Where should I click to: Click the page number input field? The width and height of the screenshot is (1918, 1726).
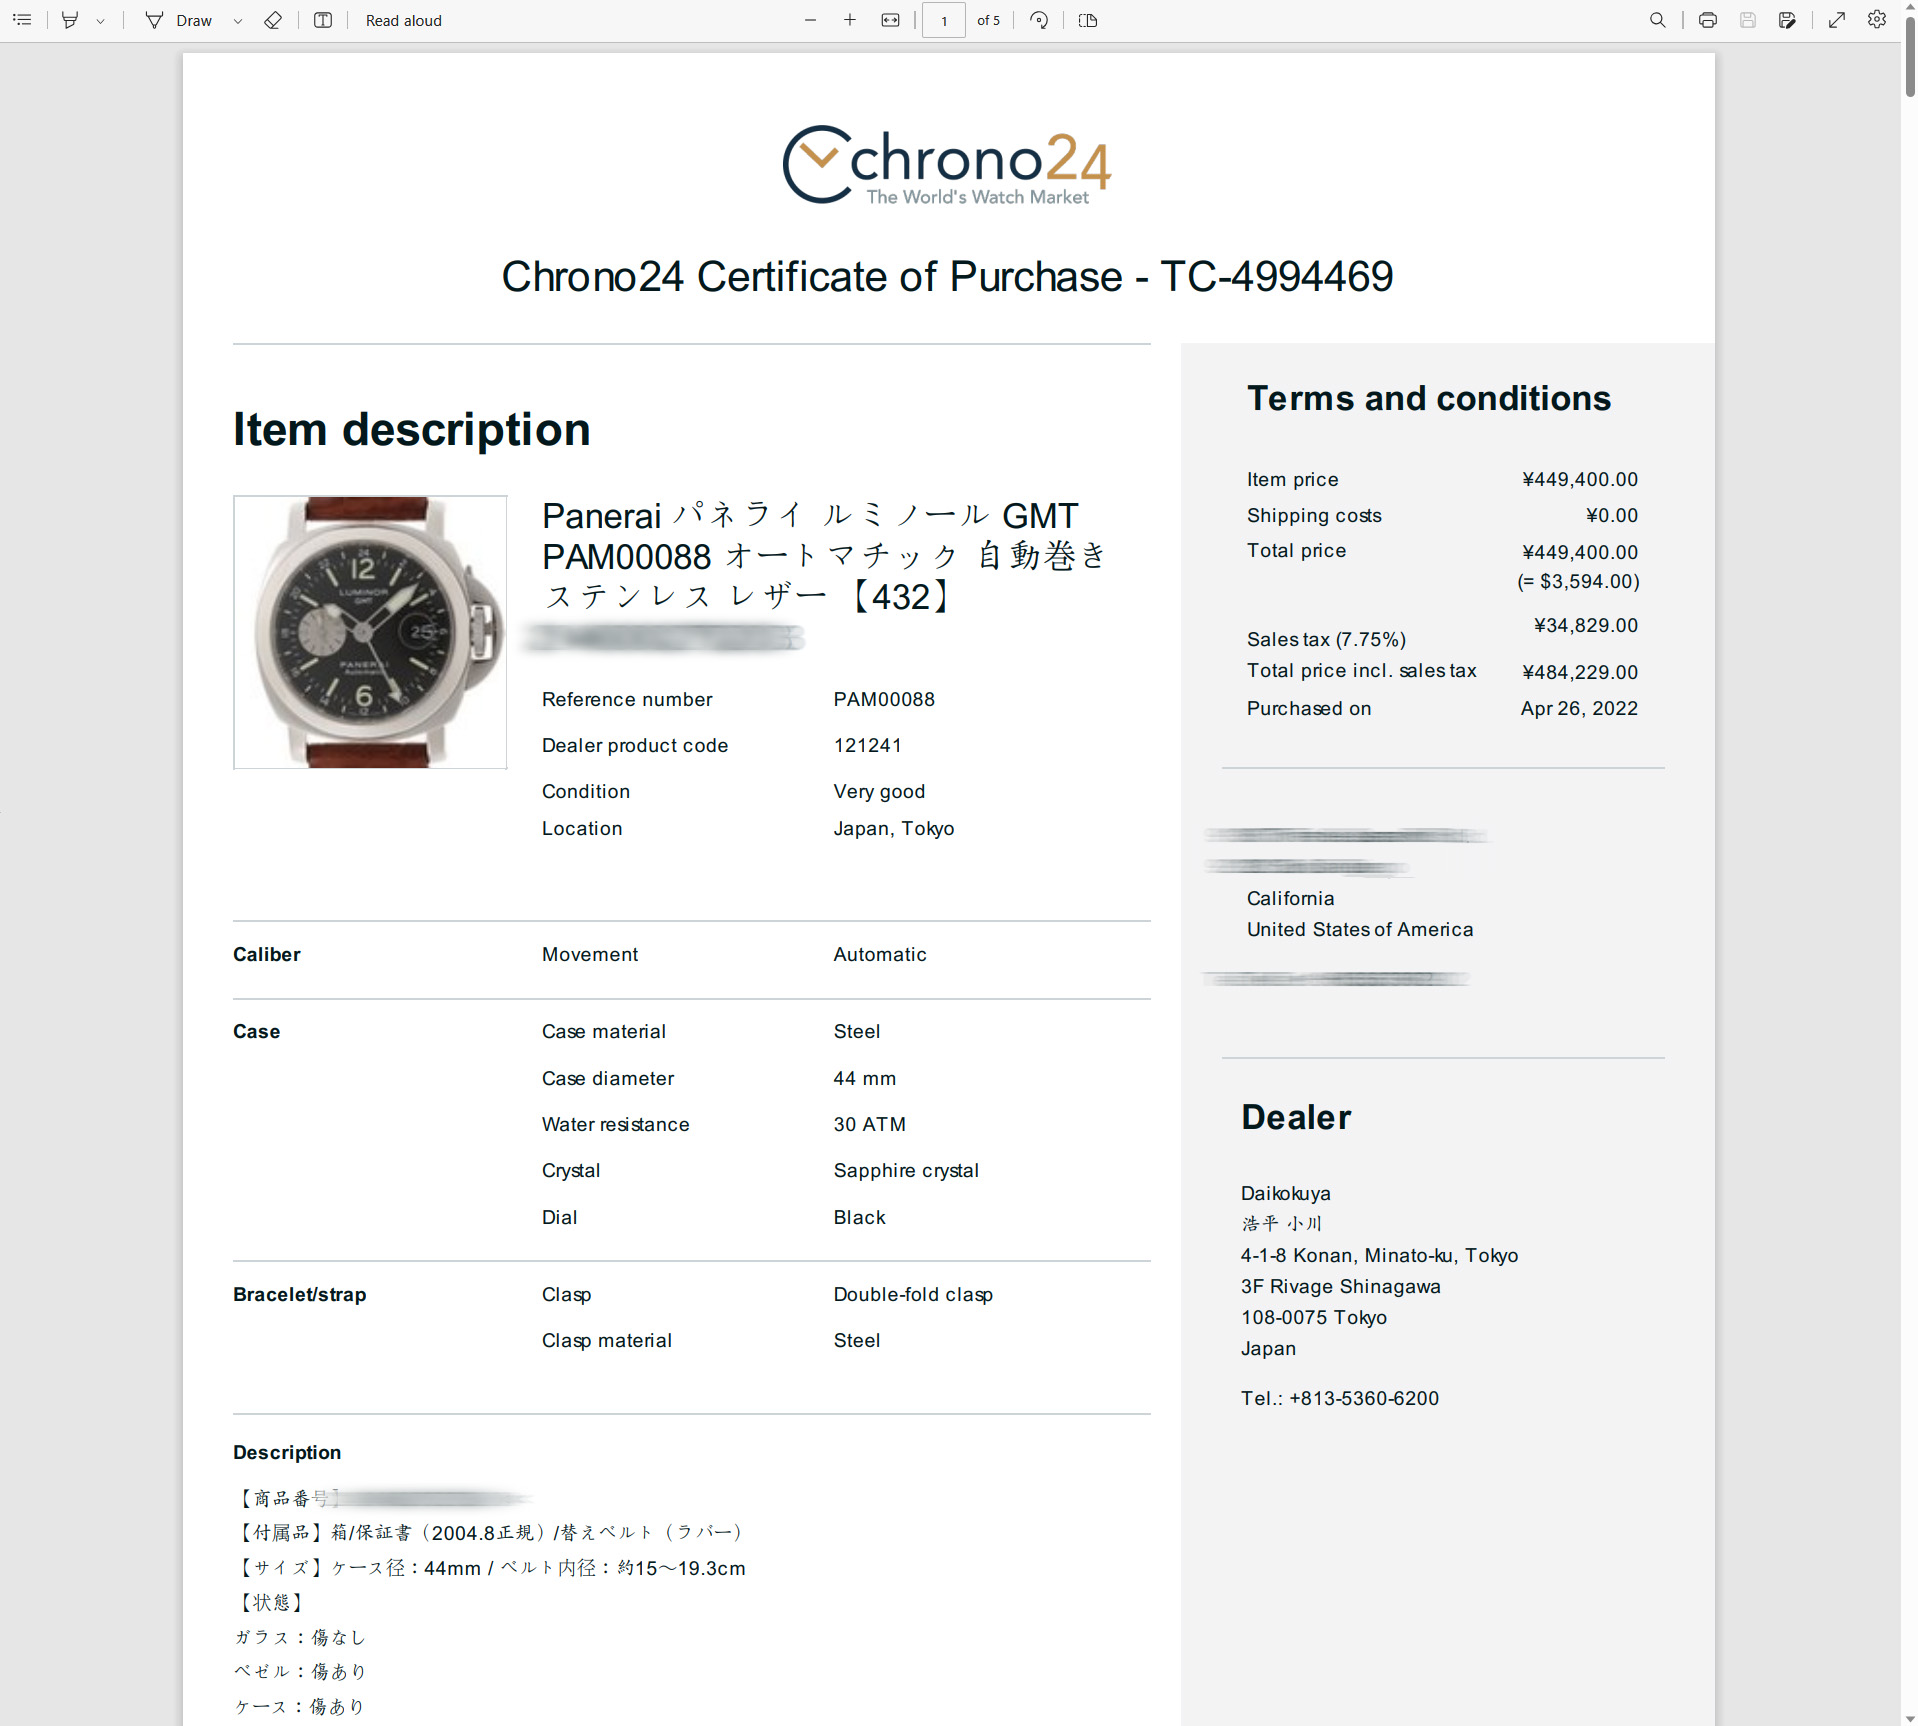943,20
